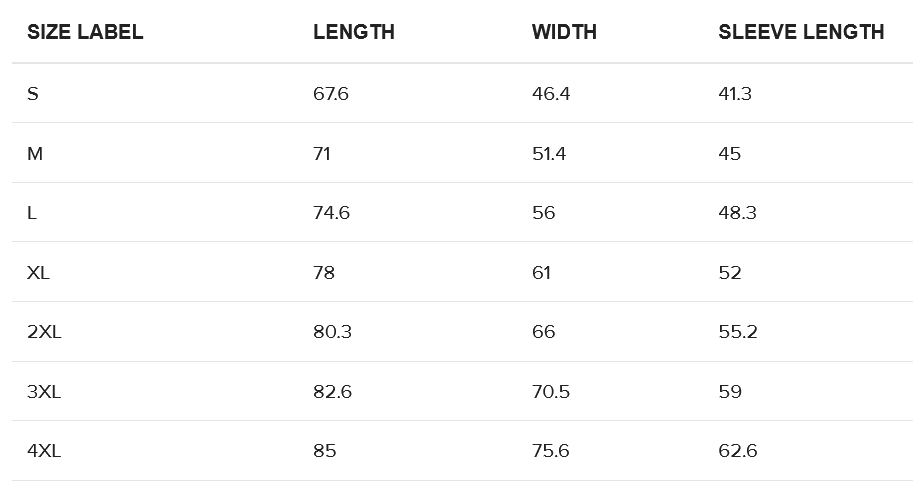Click the 75.6 width value
The image size is (913, 502).
tap(551, 451)
